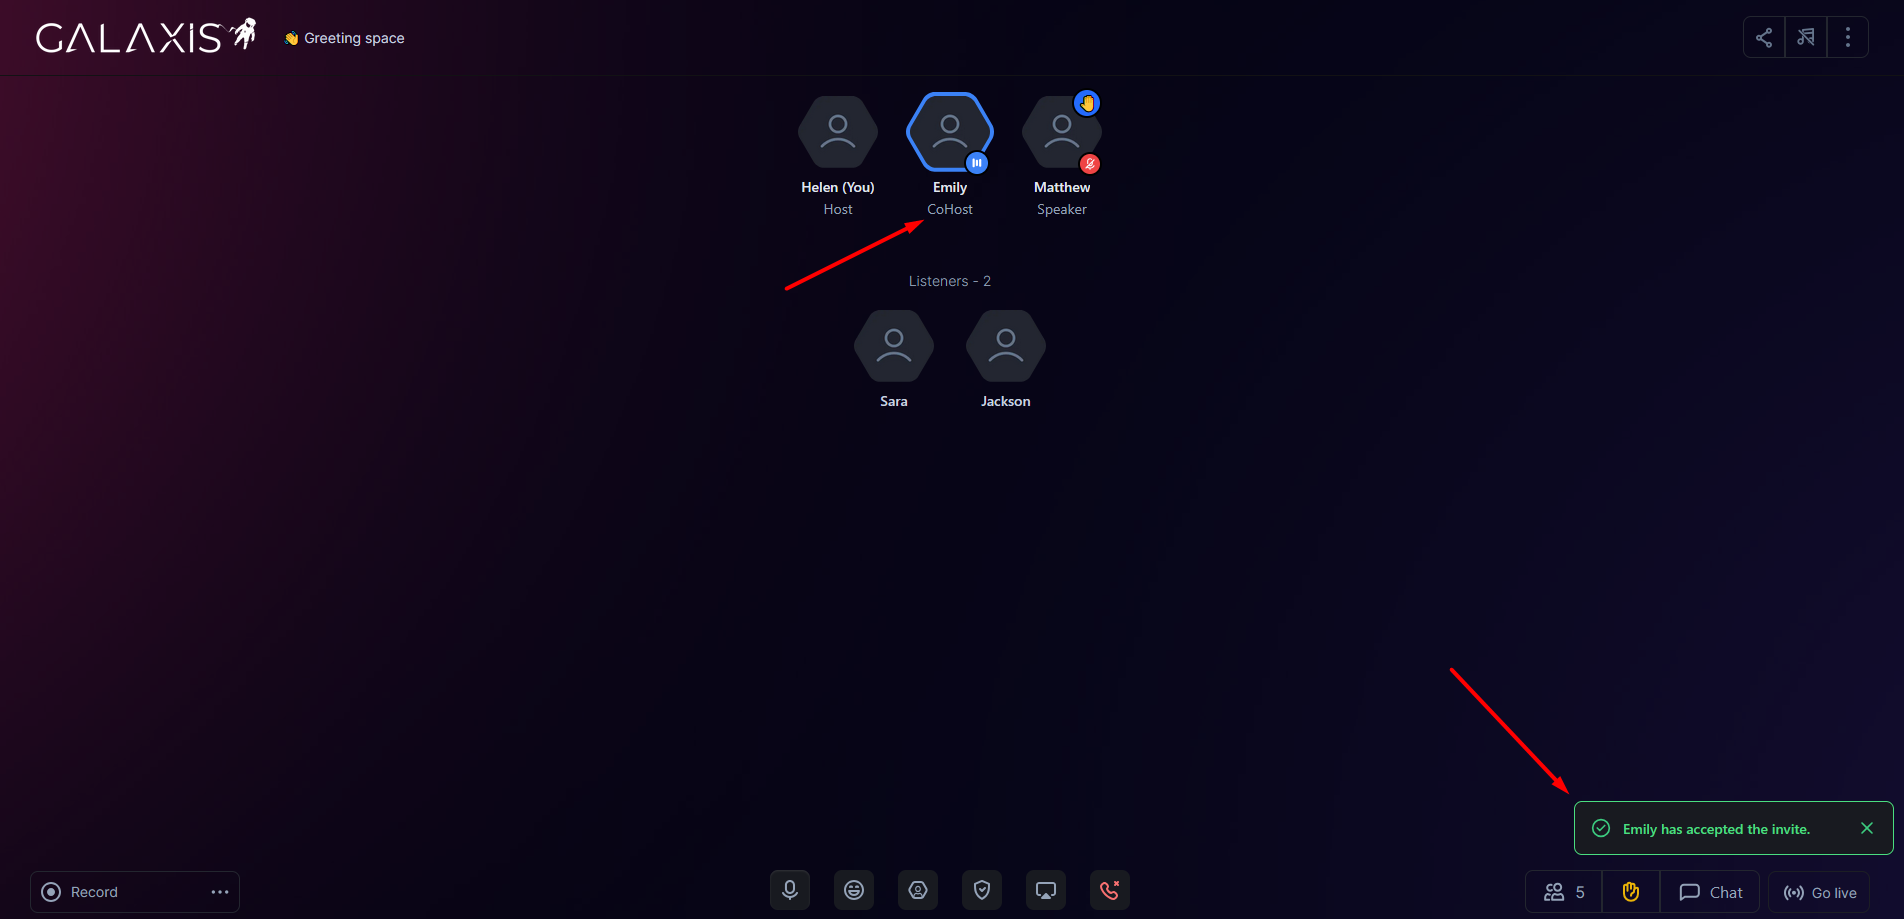Click the Galaxis logo
This screenshot has width=1904, height=919.
coord(146,37)
